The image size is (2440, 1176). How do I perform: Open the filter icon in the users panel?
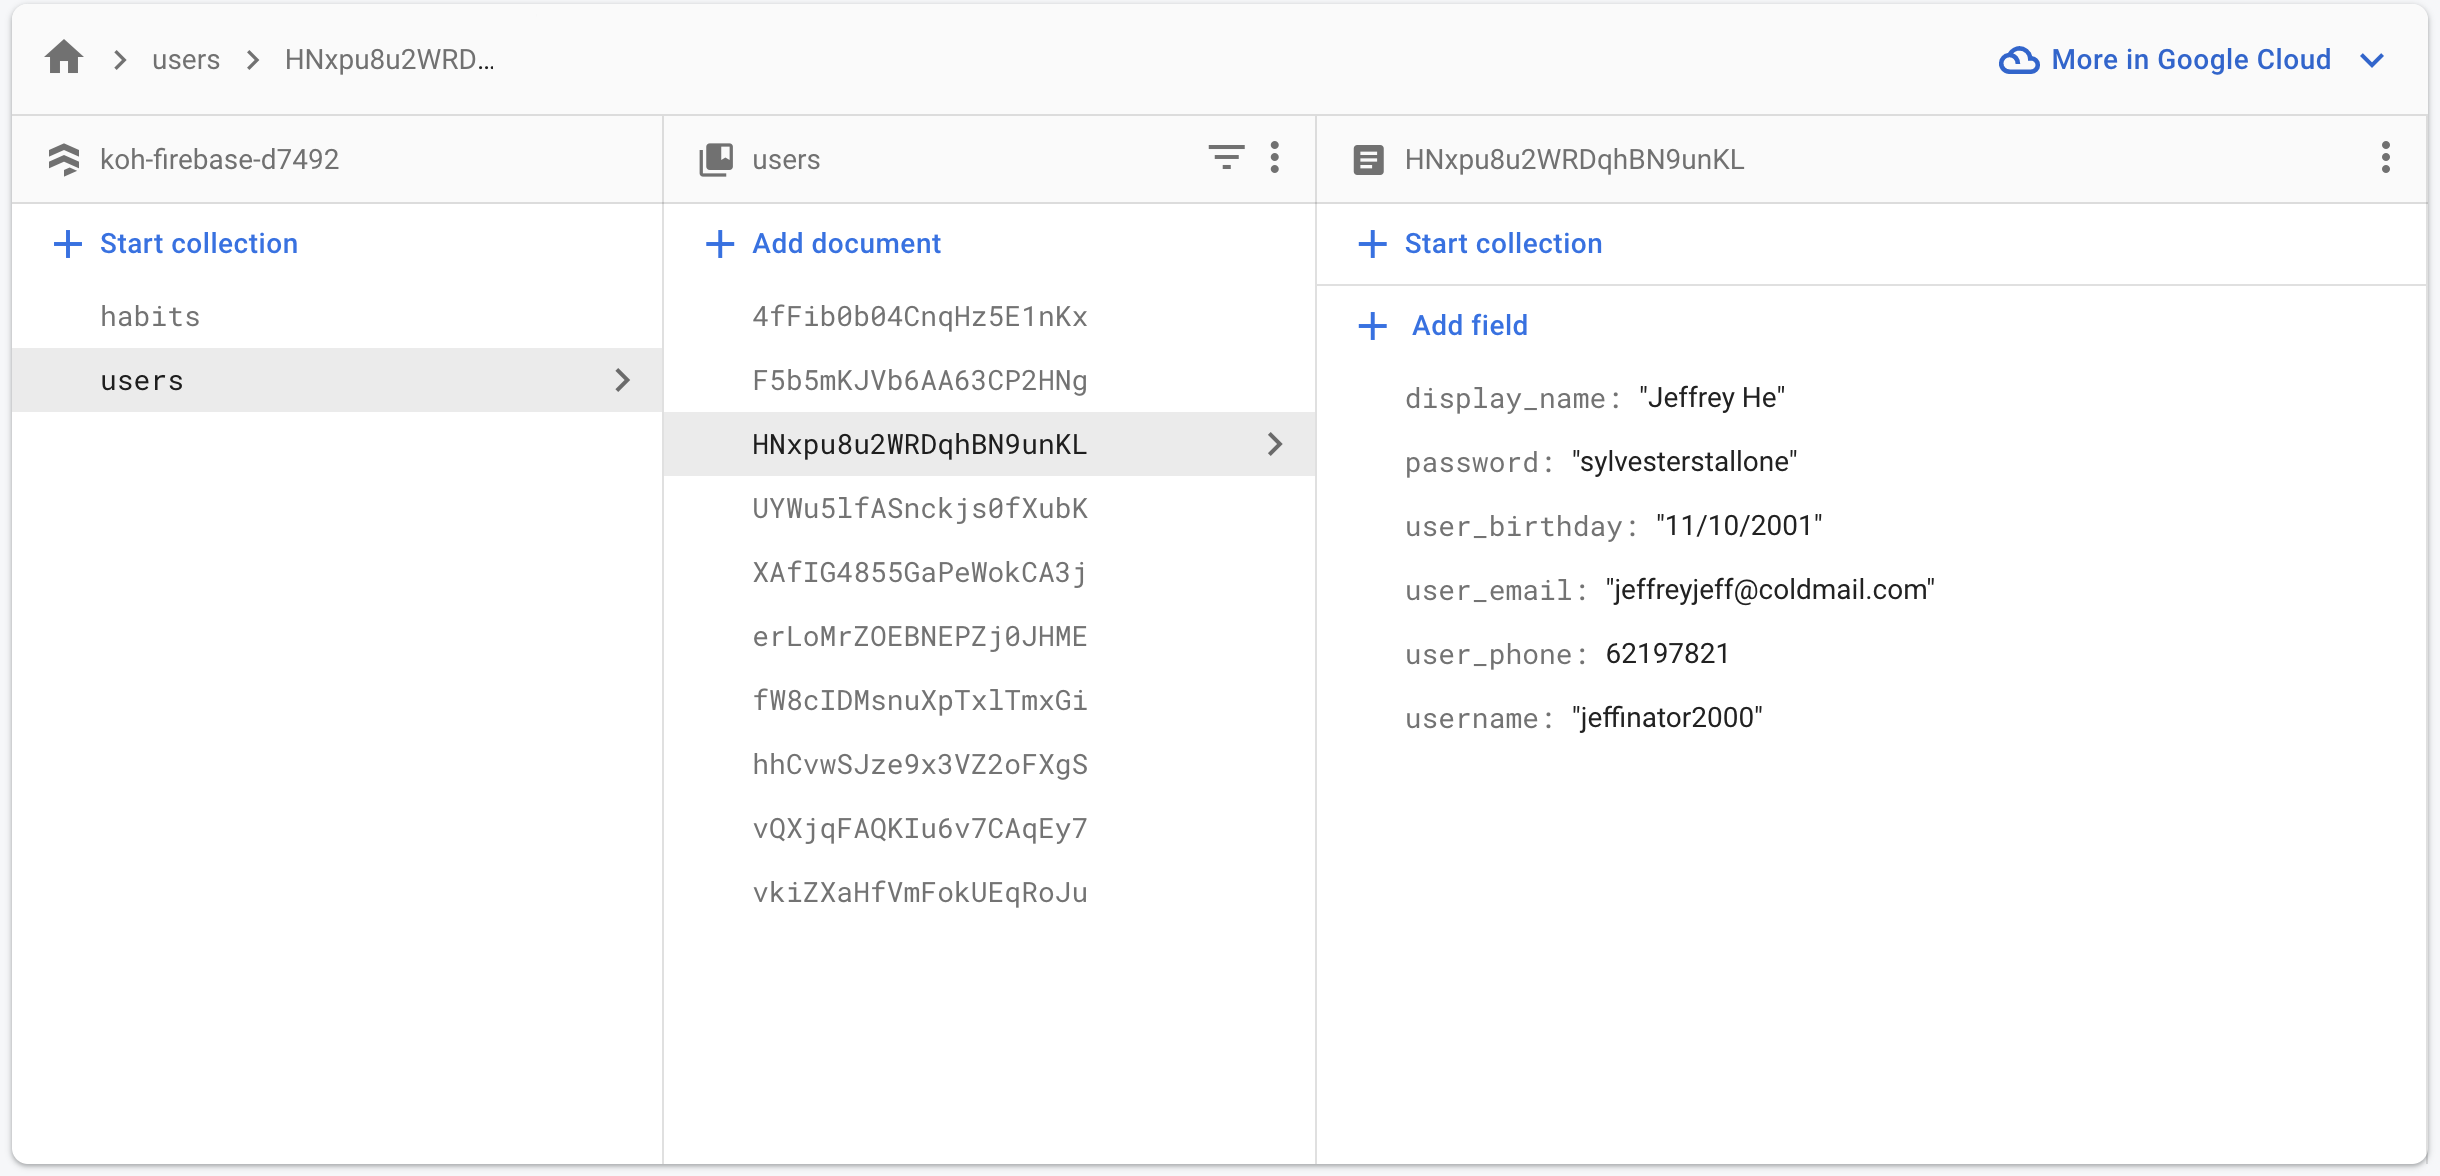tap(1227, 157)
